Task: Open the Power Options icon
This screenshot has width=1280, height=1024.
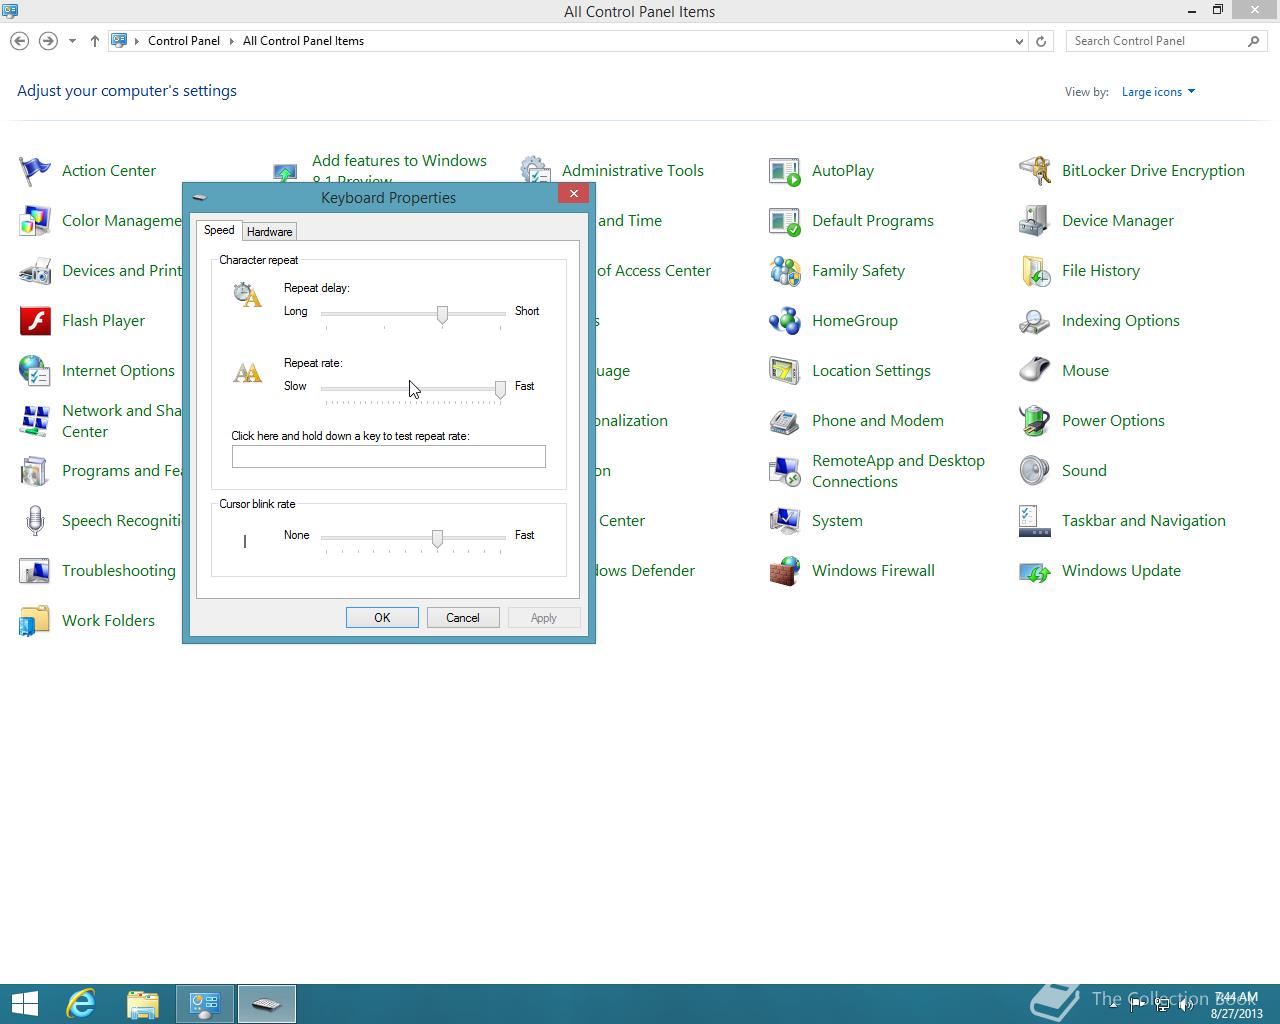Action: [1035, 421]
